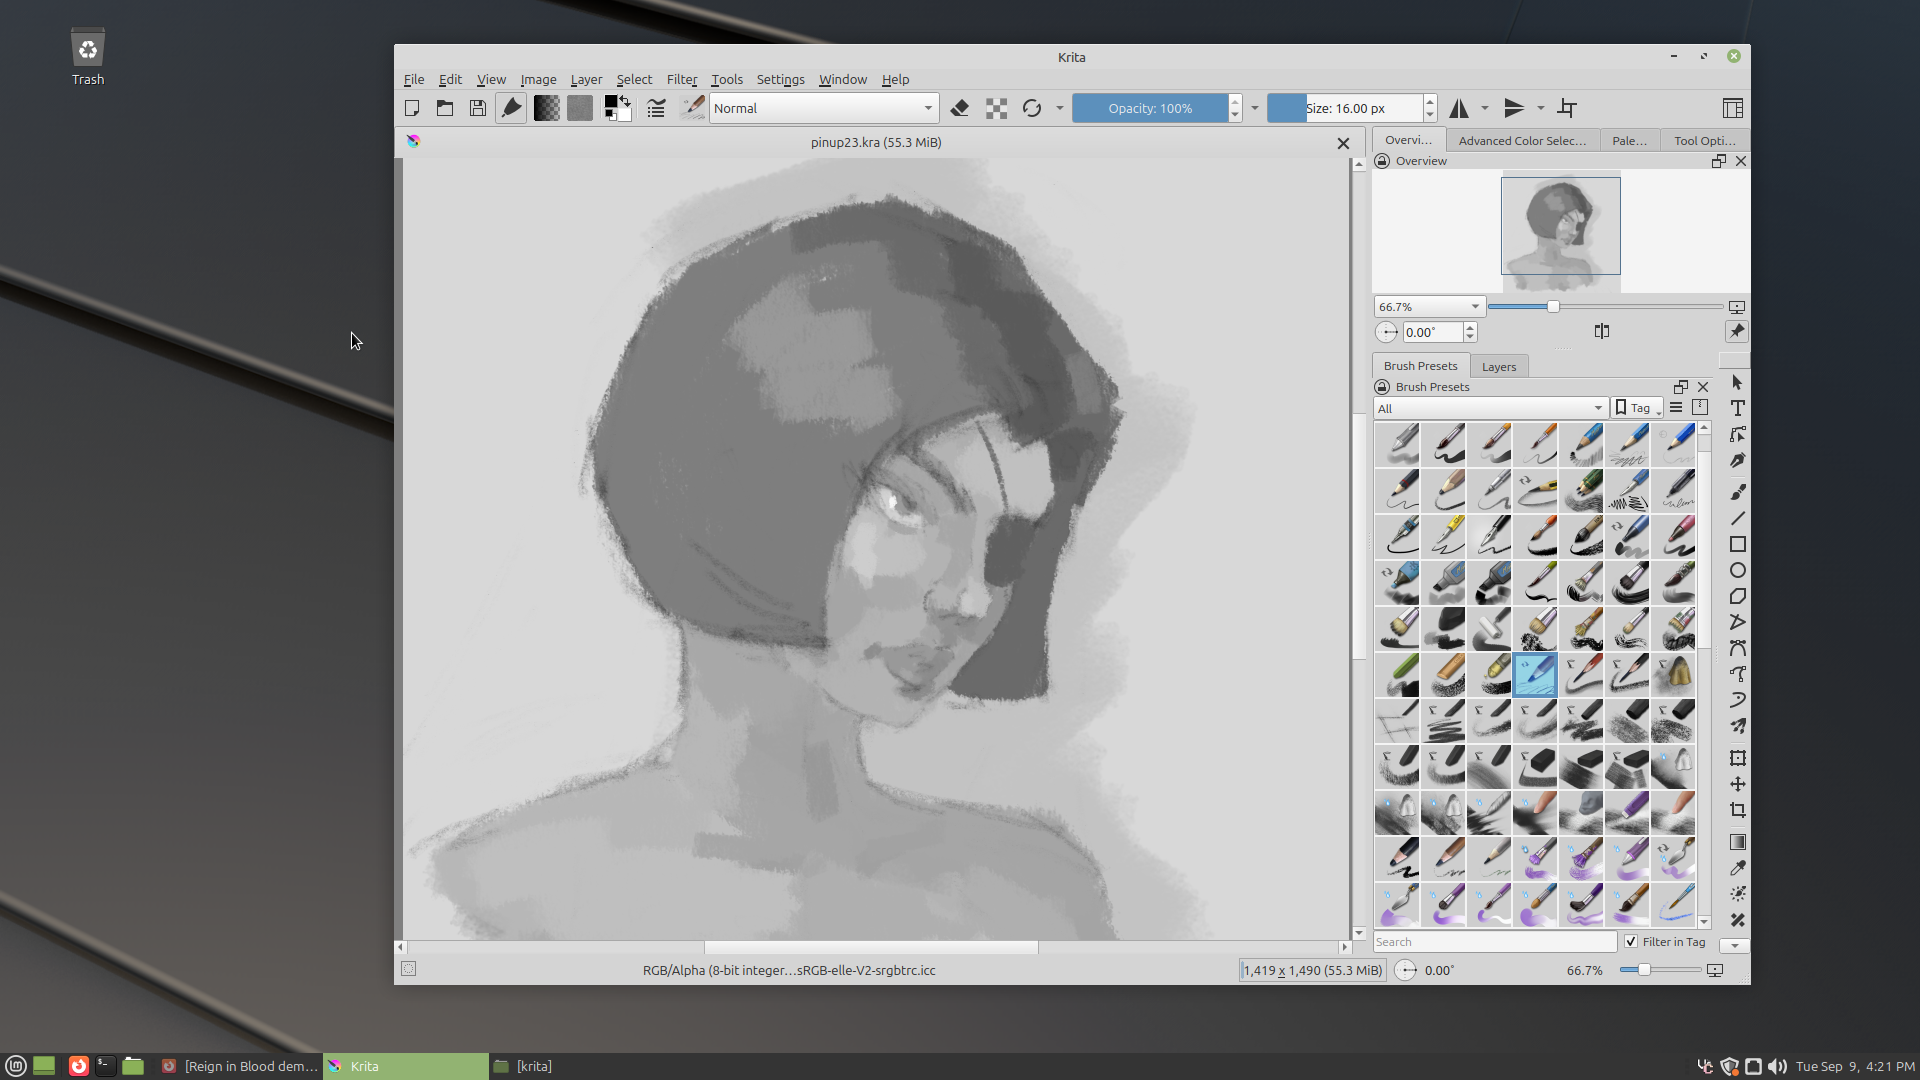Click the Edit brush settings icon

pyautogui.click(x=656, y=108)
